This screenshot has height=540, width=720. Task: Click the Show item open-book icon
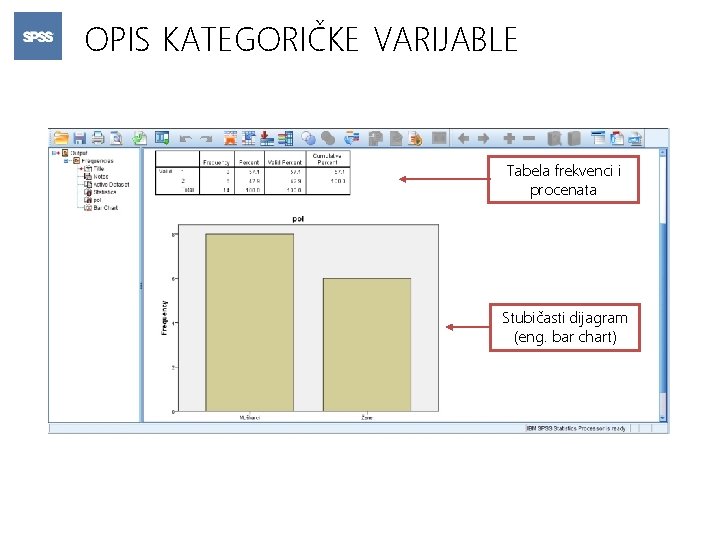[555, 138]
